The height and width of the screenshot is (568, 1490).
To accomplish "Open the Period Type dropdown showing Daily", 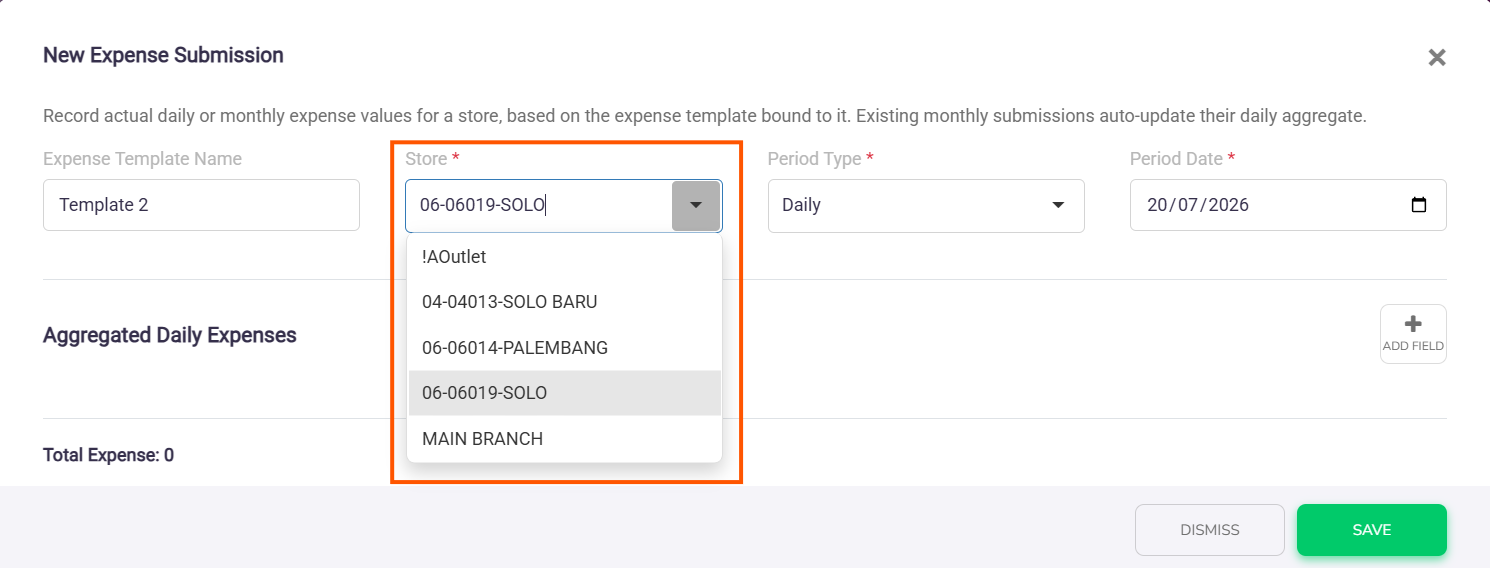I will click(926, 205).
